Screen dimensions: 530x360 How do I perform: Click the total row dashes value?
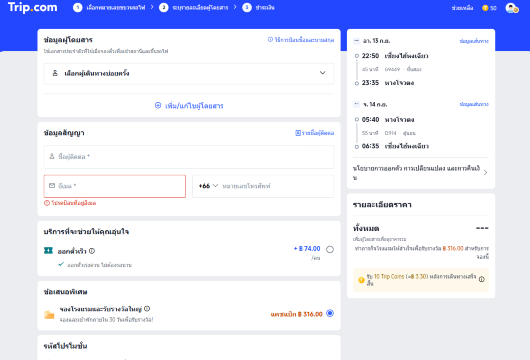pyautogui.click(x=482, y=228)
